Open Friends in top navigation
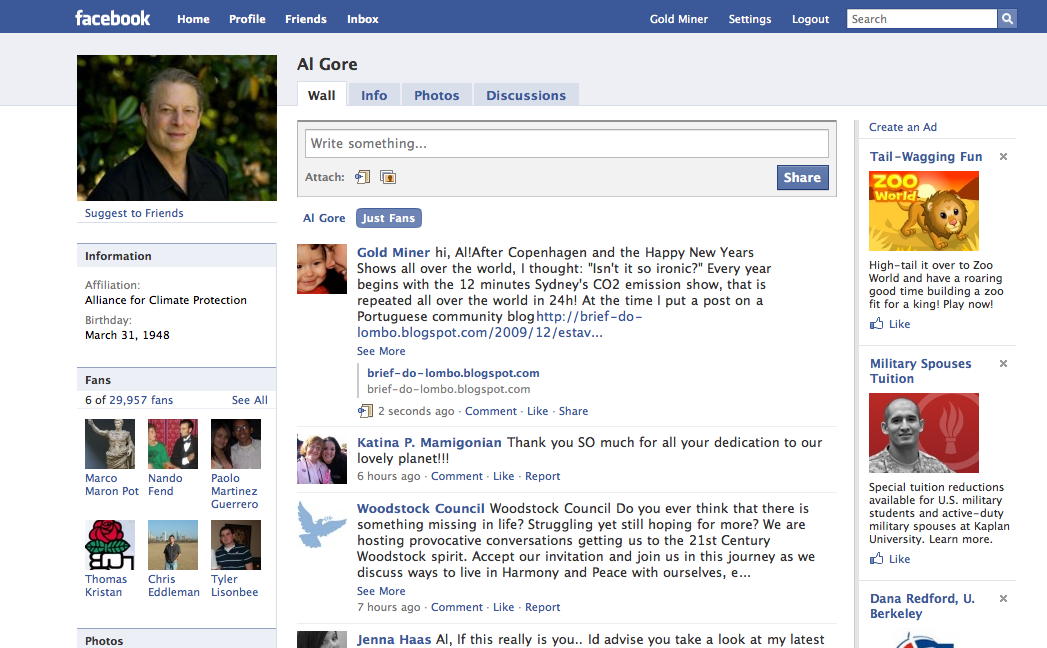Viewport: 1047px width, 648px height. point(306,19)
